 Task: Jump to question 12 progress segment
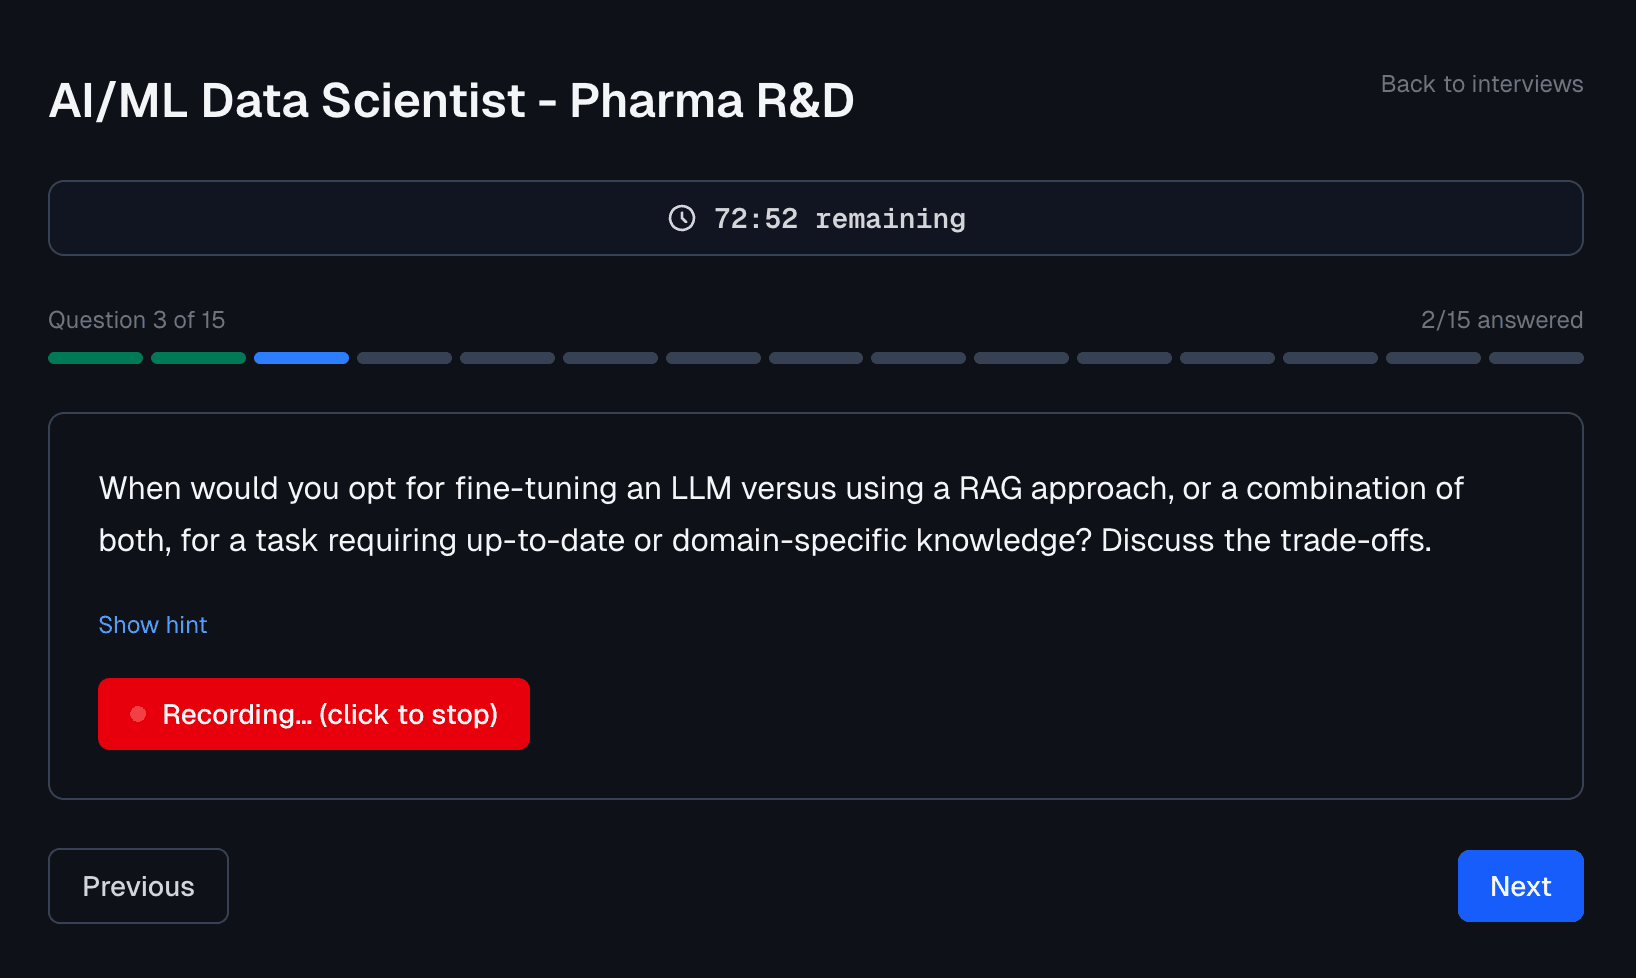click(x=1227, y=358)
